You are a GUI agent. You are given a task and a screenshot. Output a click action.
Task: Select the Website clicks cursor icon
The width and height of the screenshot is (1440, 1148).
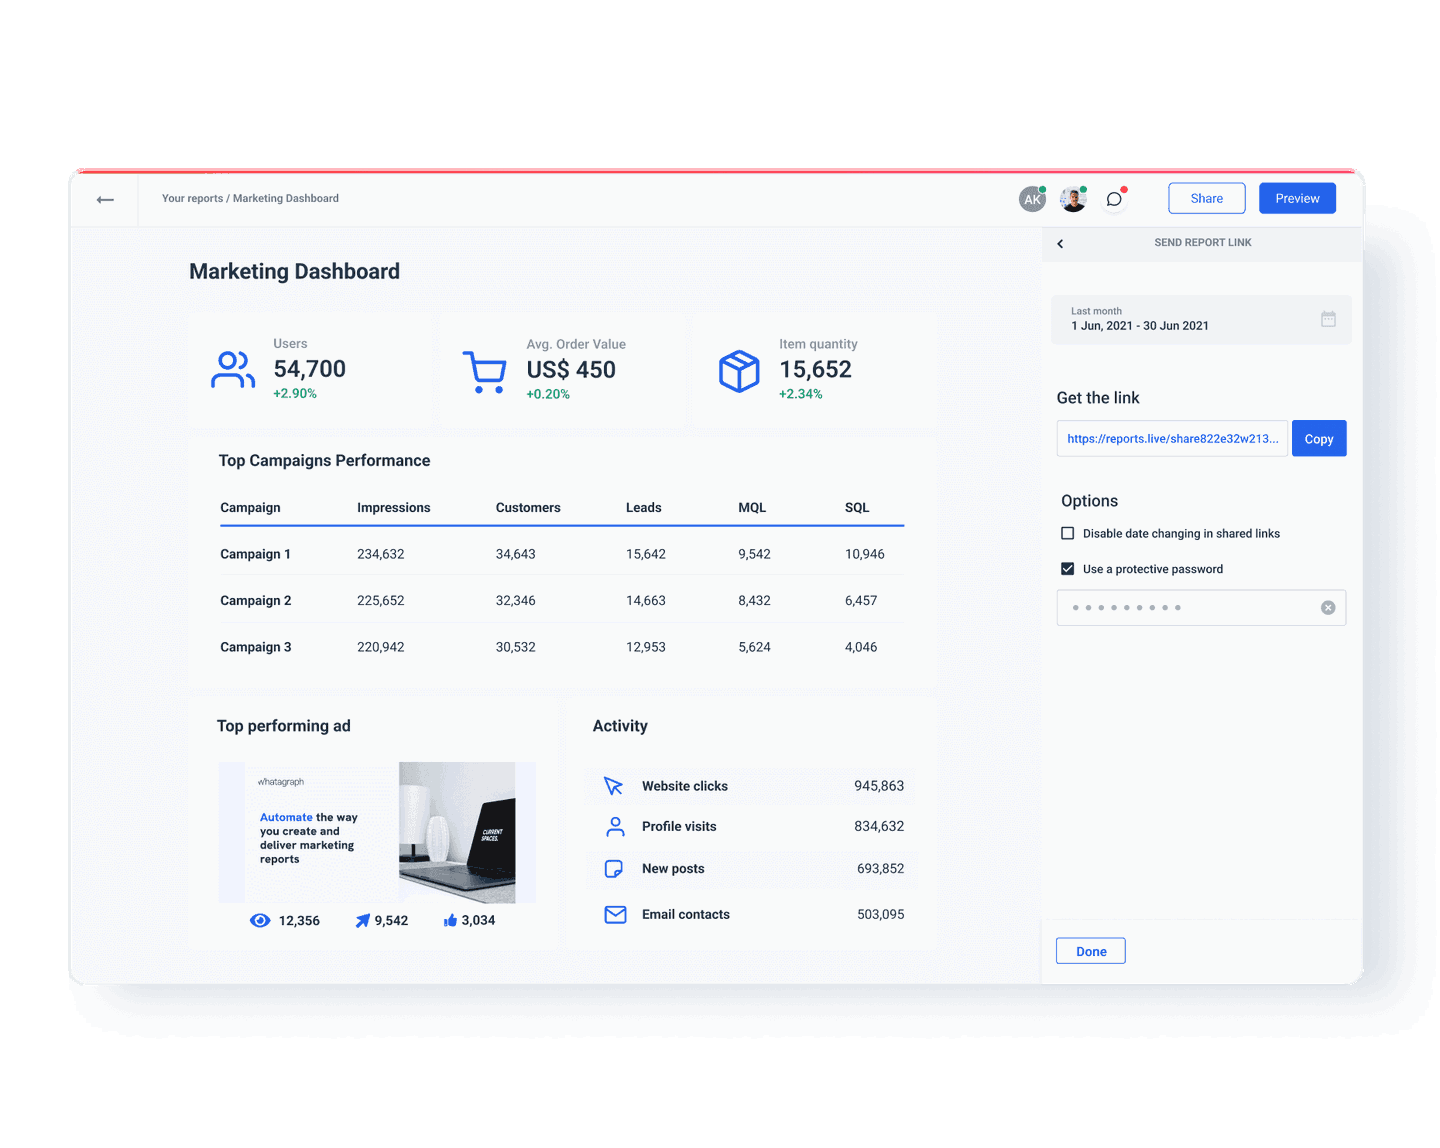(614, 786)
